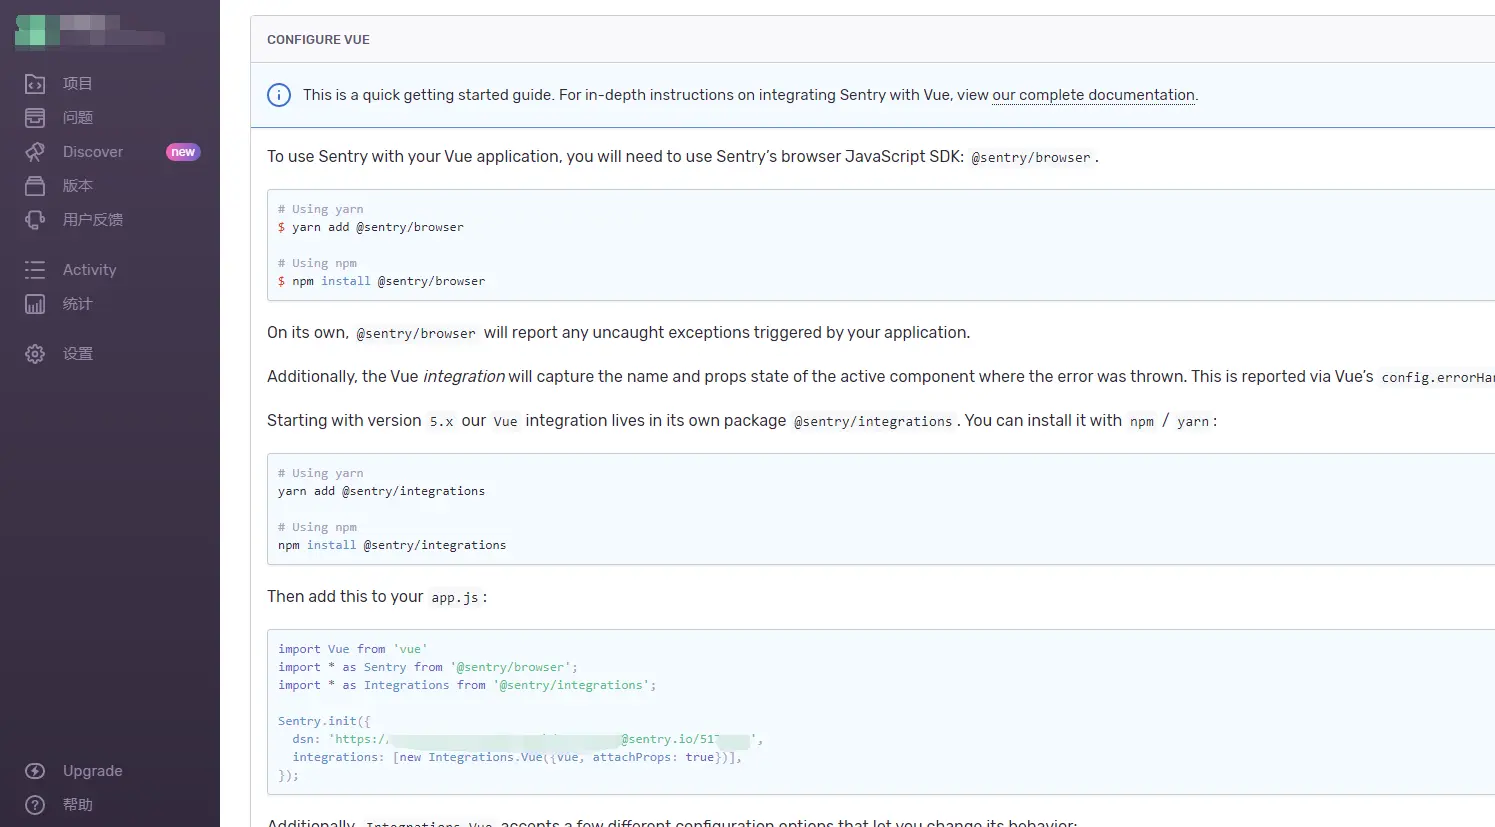Click the 'yarn add @sentry/browser' command line

(x=371, y=227)
